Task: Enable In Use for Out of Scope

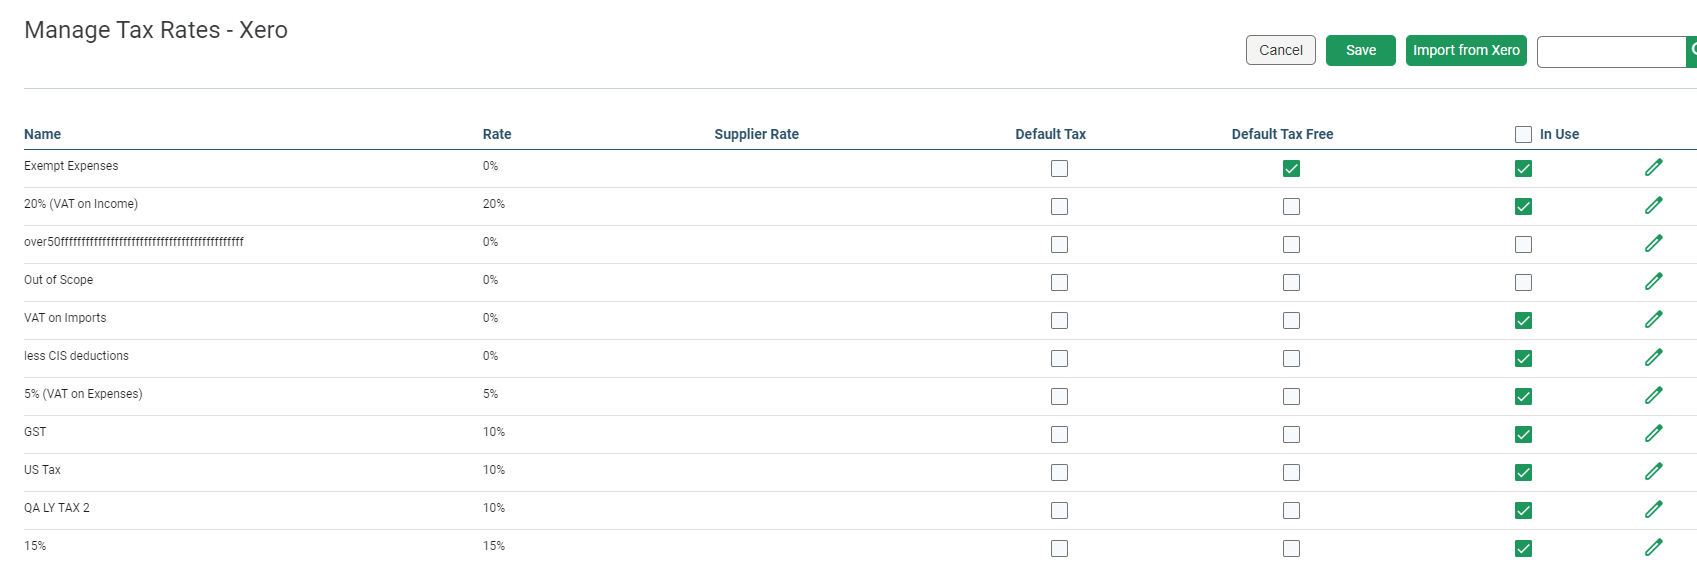Action: click(1523, 282)
